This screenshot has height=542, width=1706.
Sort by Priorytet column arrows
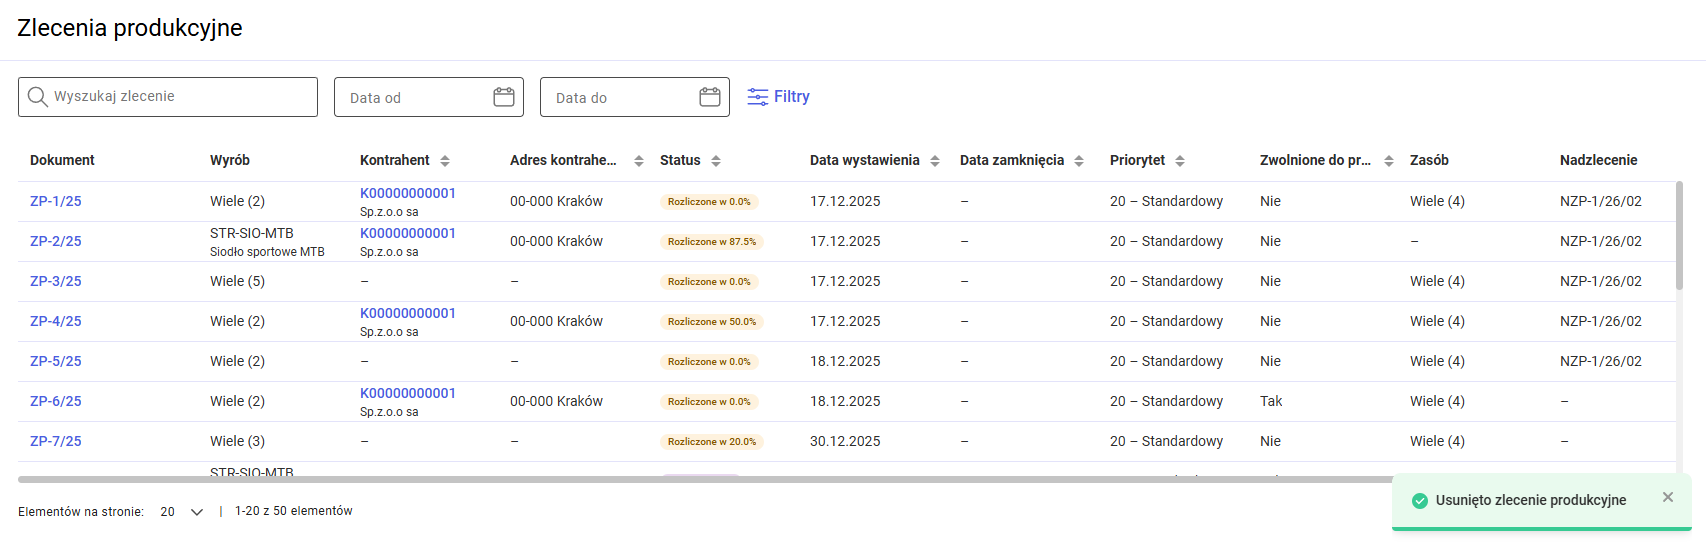pyautogui.click(x=1180, y=161)
